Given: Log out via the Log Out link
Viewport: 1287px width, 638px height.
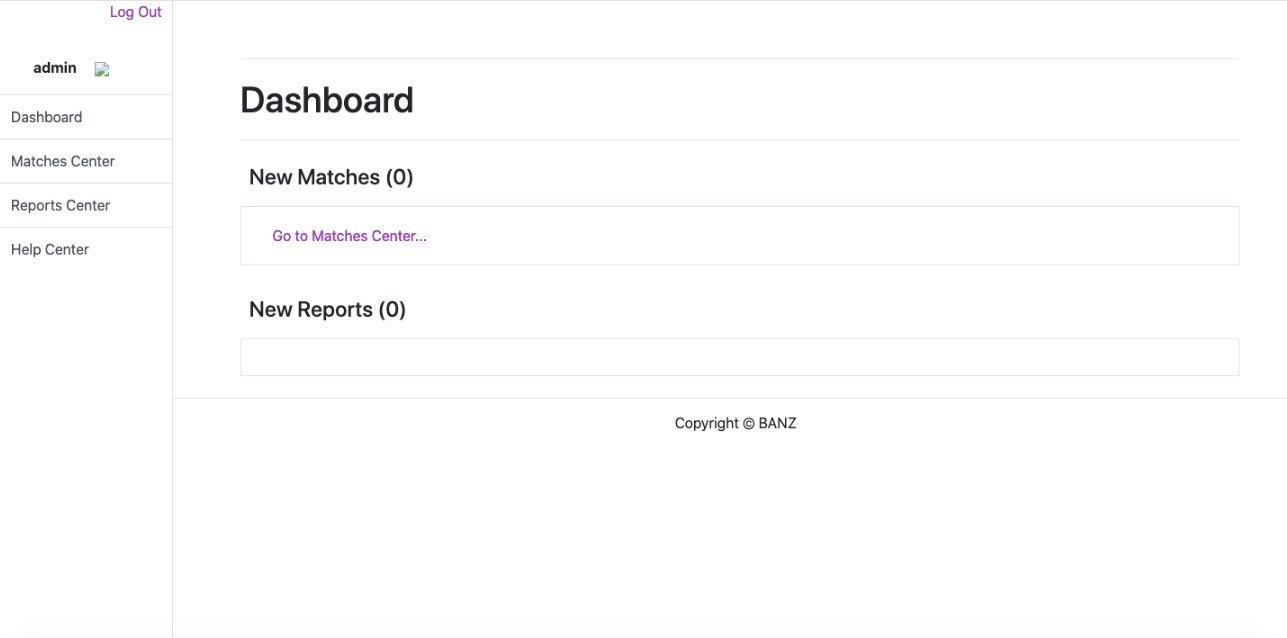Looking at the screenshot, I should (x=135, y=12).
